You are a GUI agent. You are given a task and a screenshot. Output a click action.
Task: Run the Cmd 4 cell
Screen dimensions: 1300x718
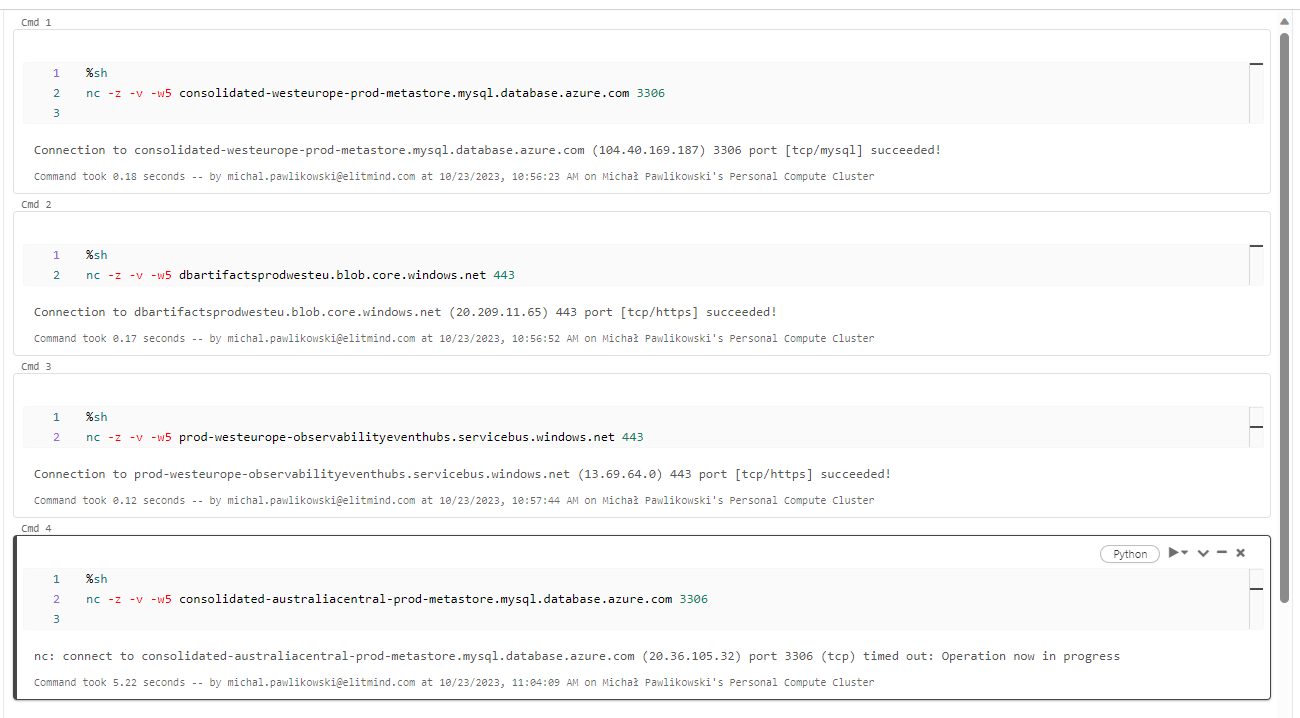tap(1173, 553)
